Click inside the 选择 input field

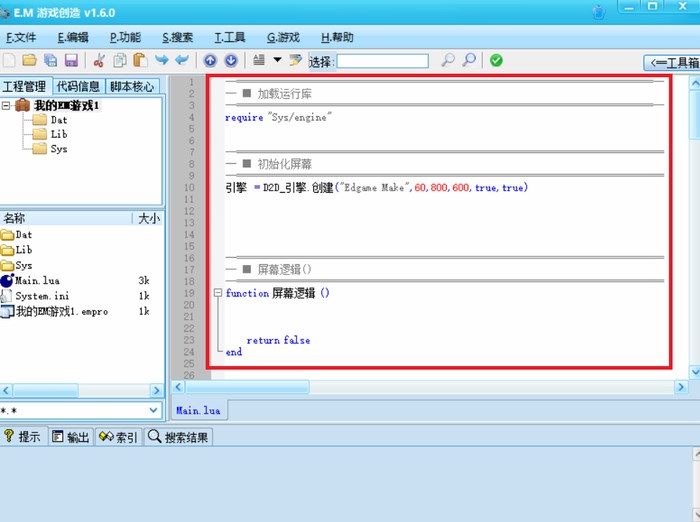pyautogui.click(x=383, y=61)
